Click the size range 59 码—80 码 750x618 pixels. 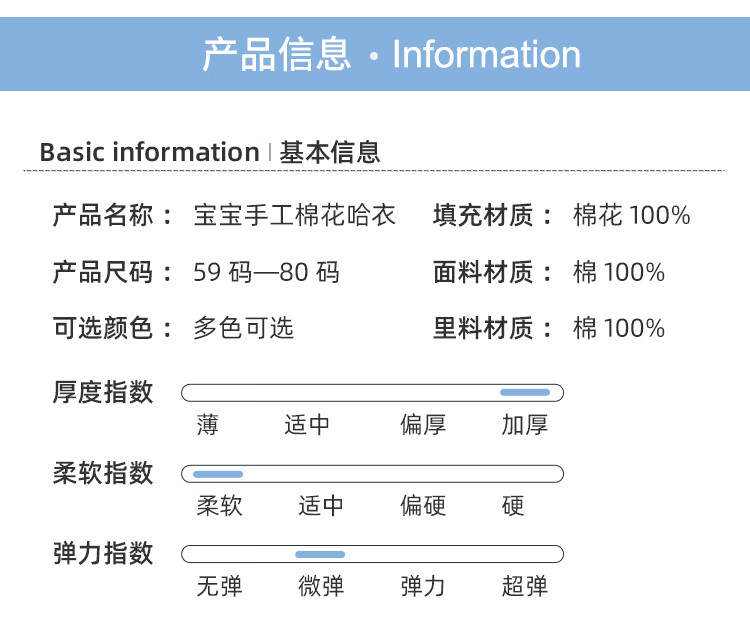pyautogui.click(x=266, y=272)
